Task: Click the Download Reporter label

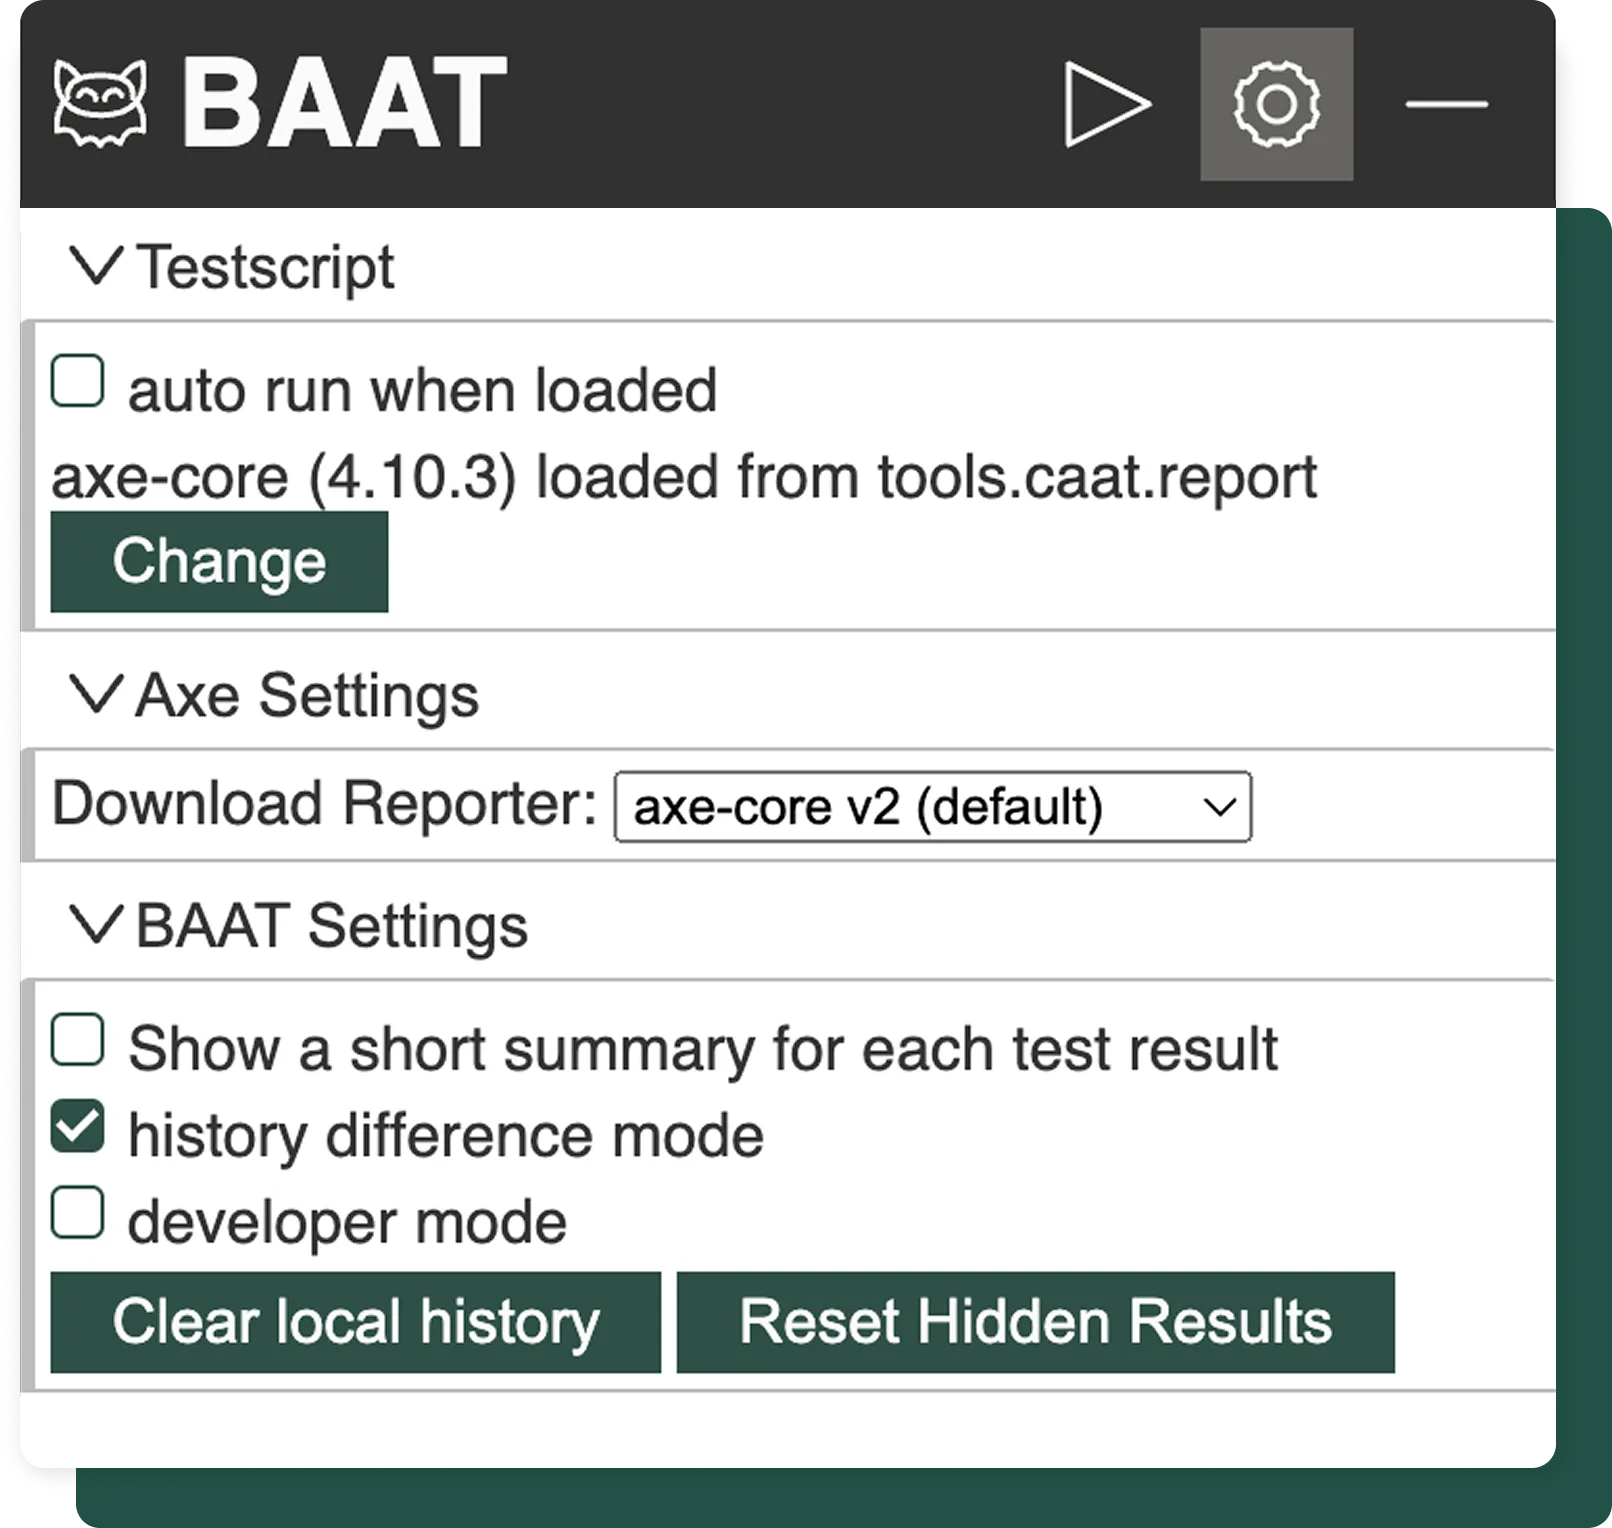Action: click(x=324, y=804)
